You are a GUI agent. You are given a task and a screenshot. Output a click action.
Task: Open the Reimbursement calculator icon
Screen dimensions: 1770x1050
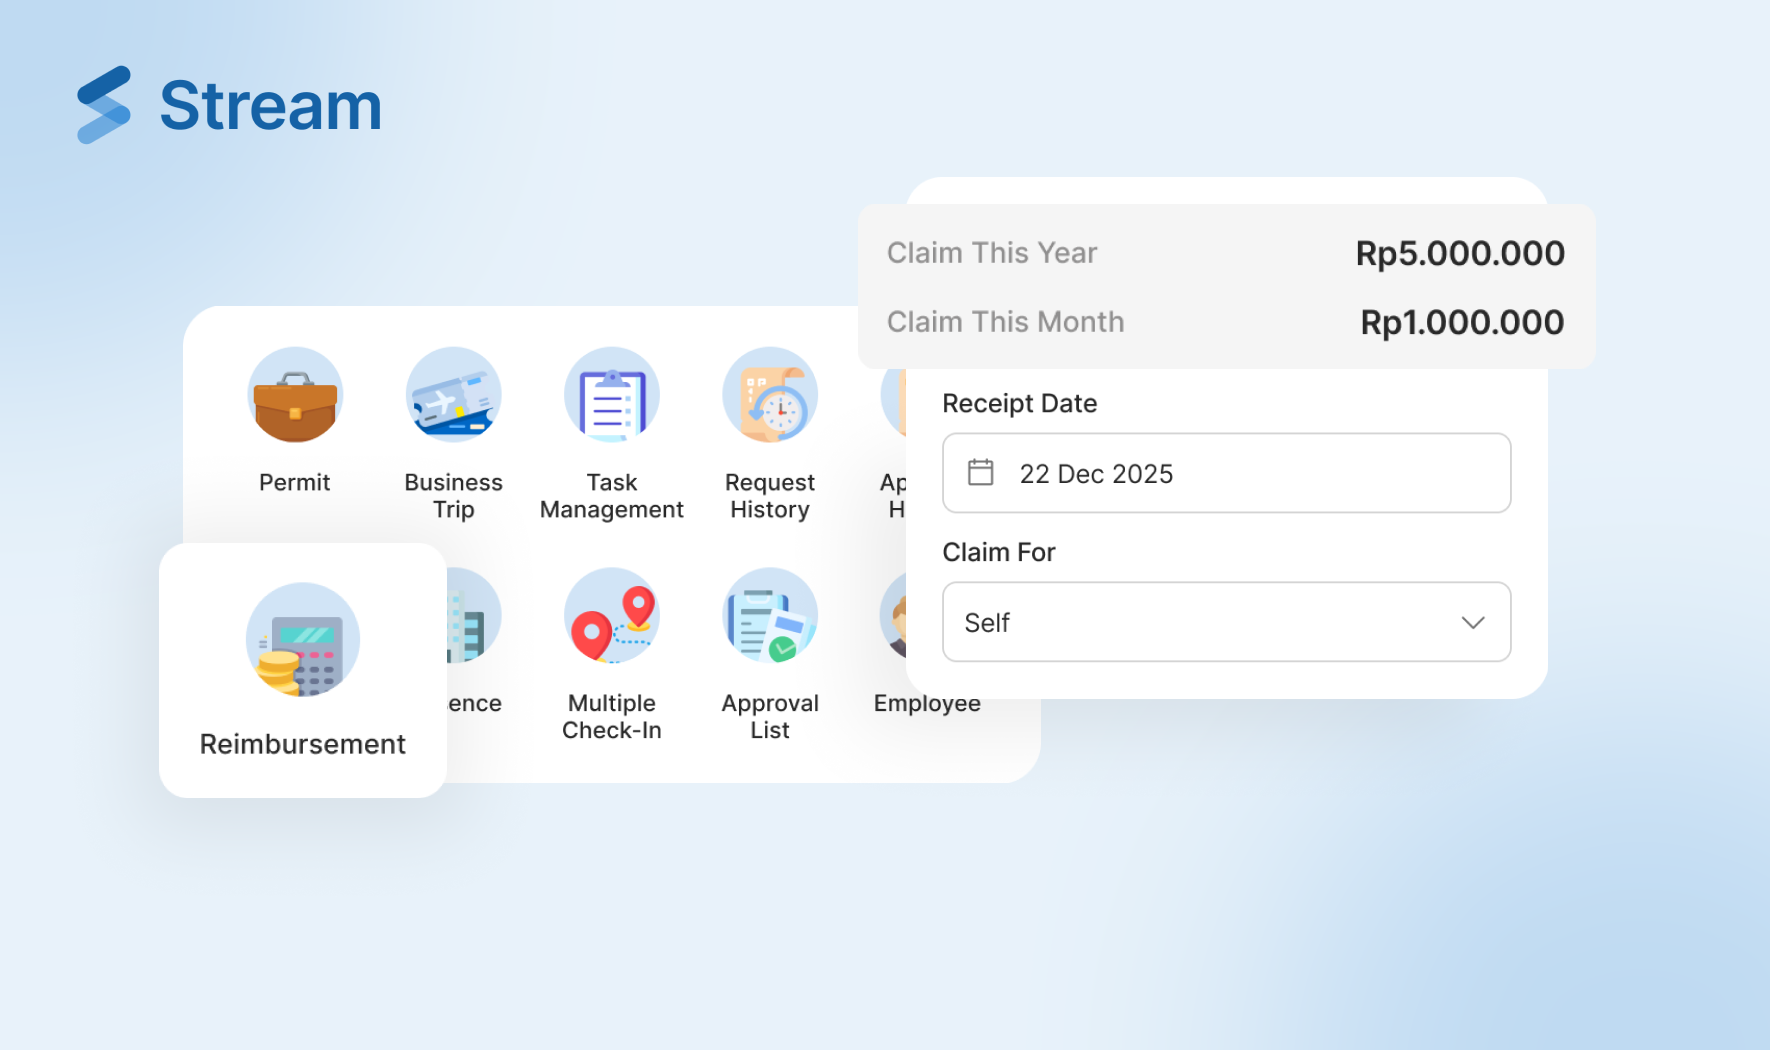click(302, 640)
